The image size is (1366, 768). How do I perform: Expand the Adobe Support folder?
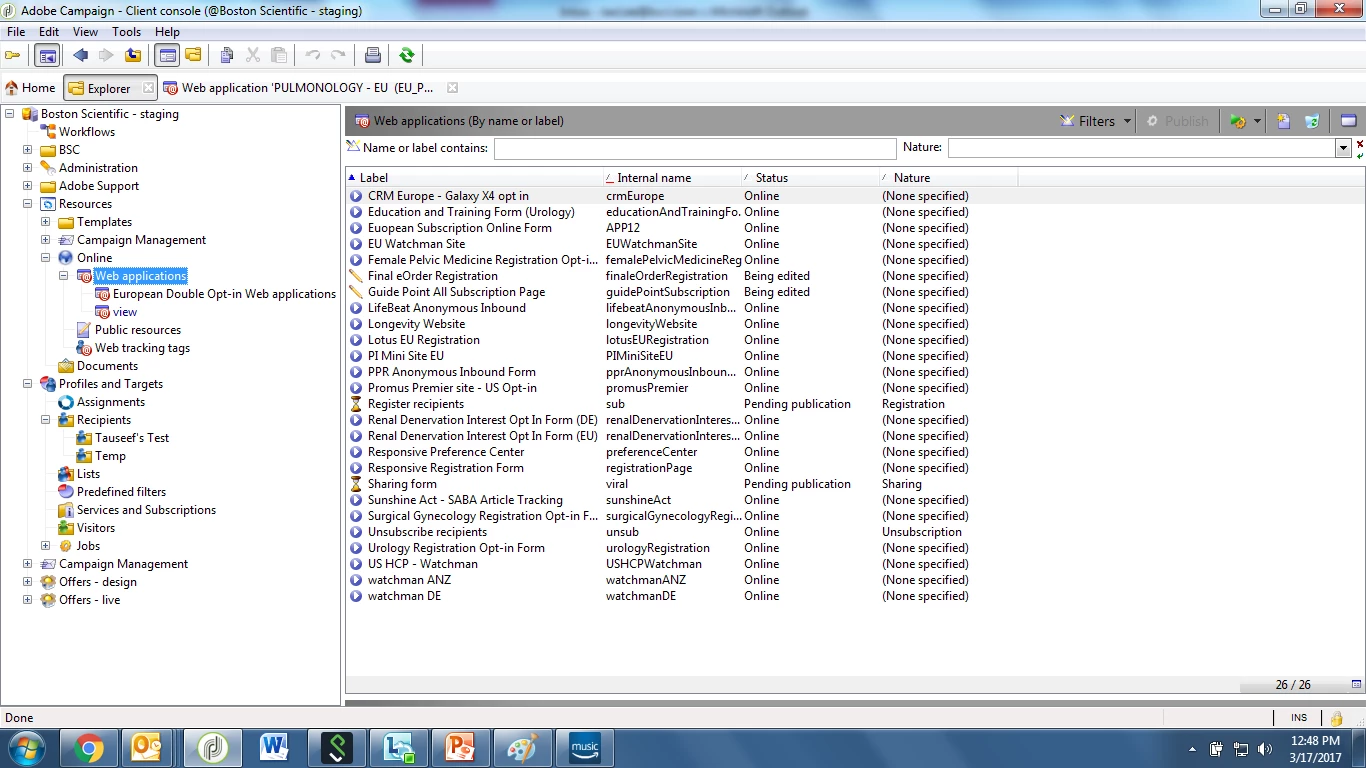click(x=28, y=186)
